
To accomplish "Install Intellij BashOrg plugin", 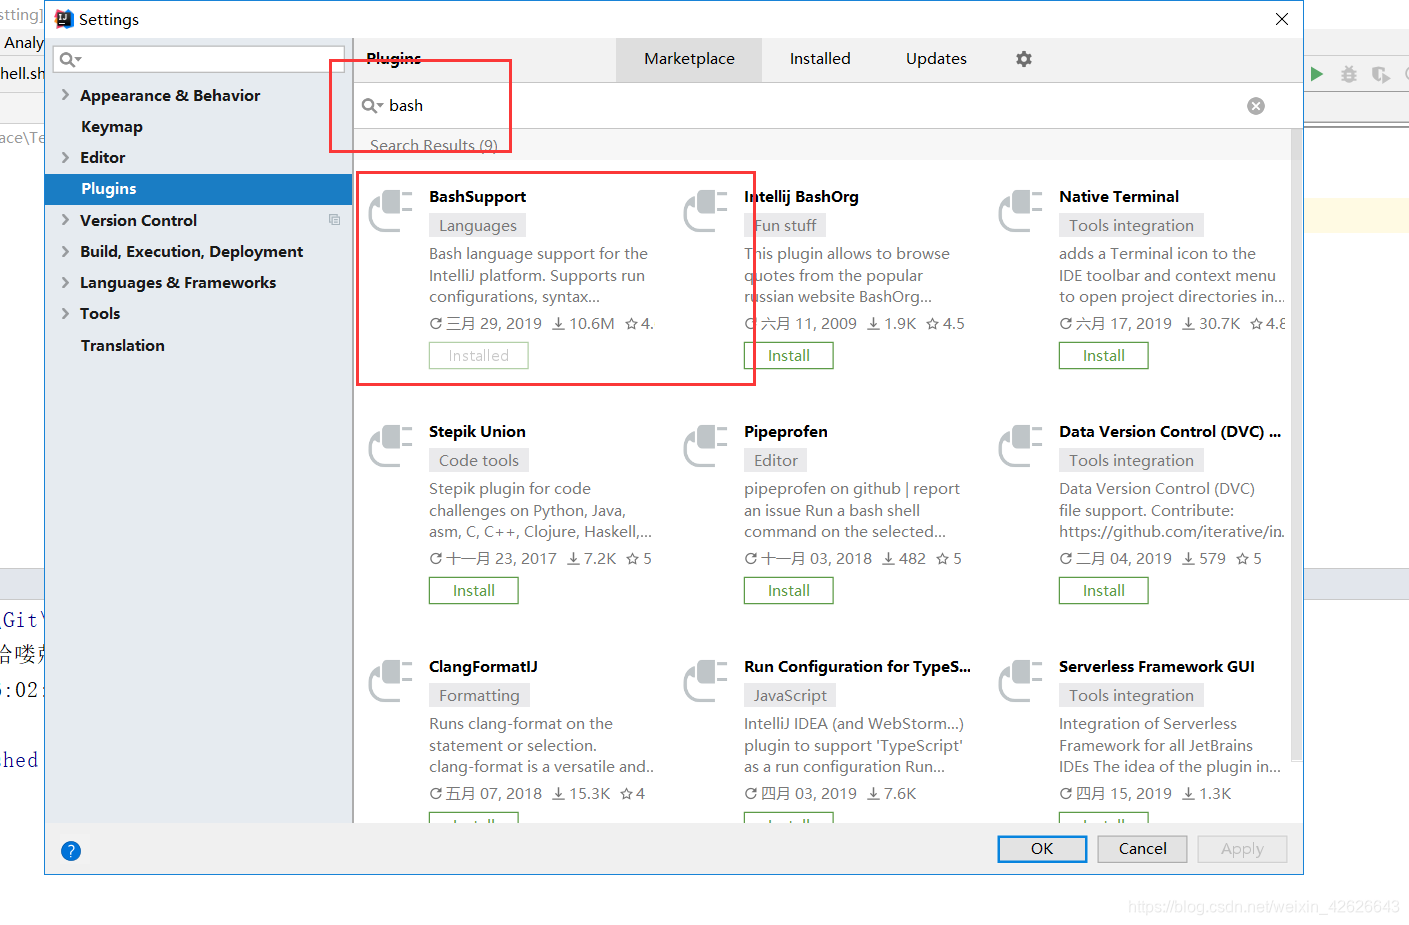I will click(788, 356).
